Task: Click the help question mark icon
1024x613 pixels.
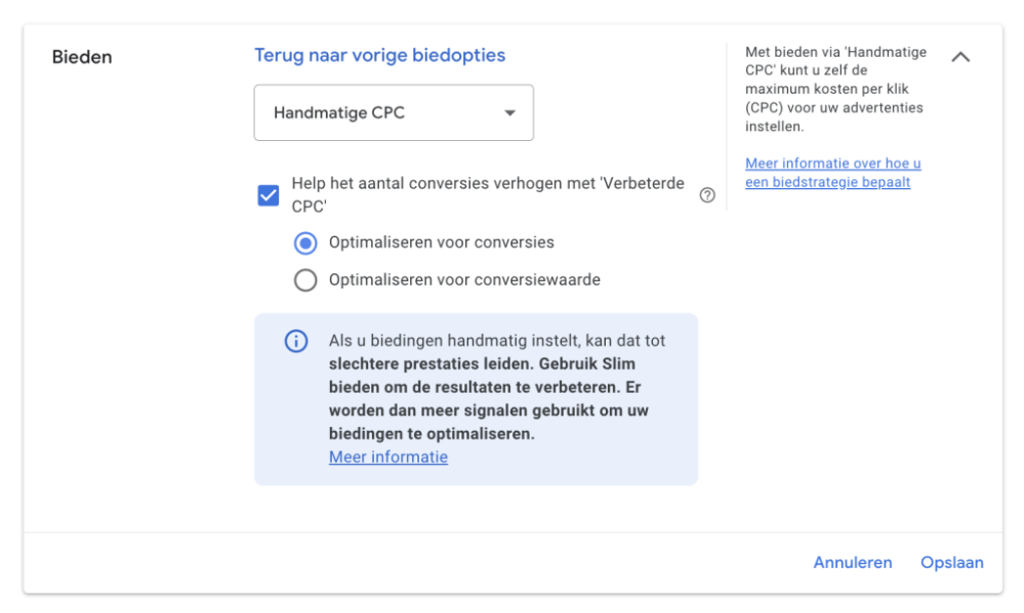Action: click(707, 195)
